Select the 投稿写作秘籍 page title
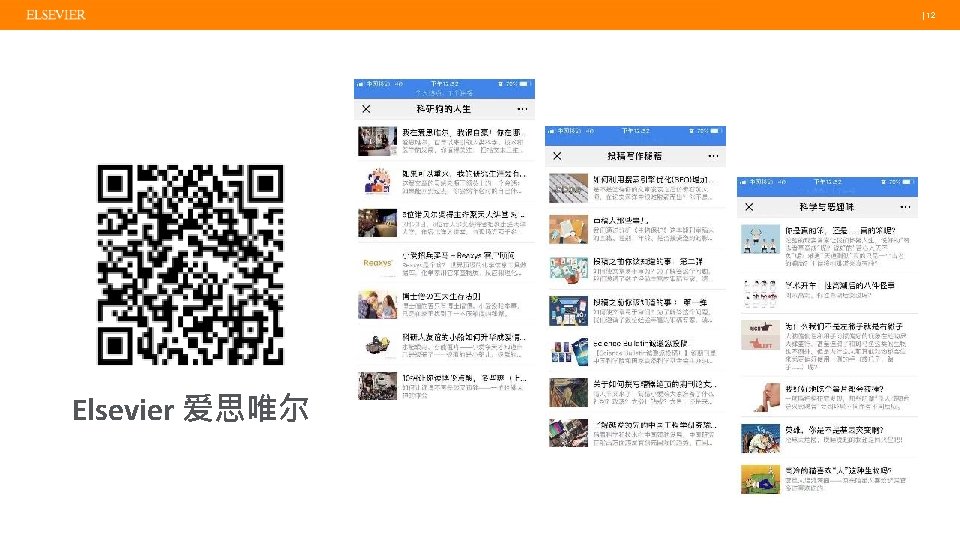This screenshot has width=960, height=540. click(x=634, y=156)
